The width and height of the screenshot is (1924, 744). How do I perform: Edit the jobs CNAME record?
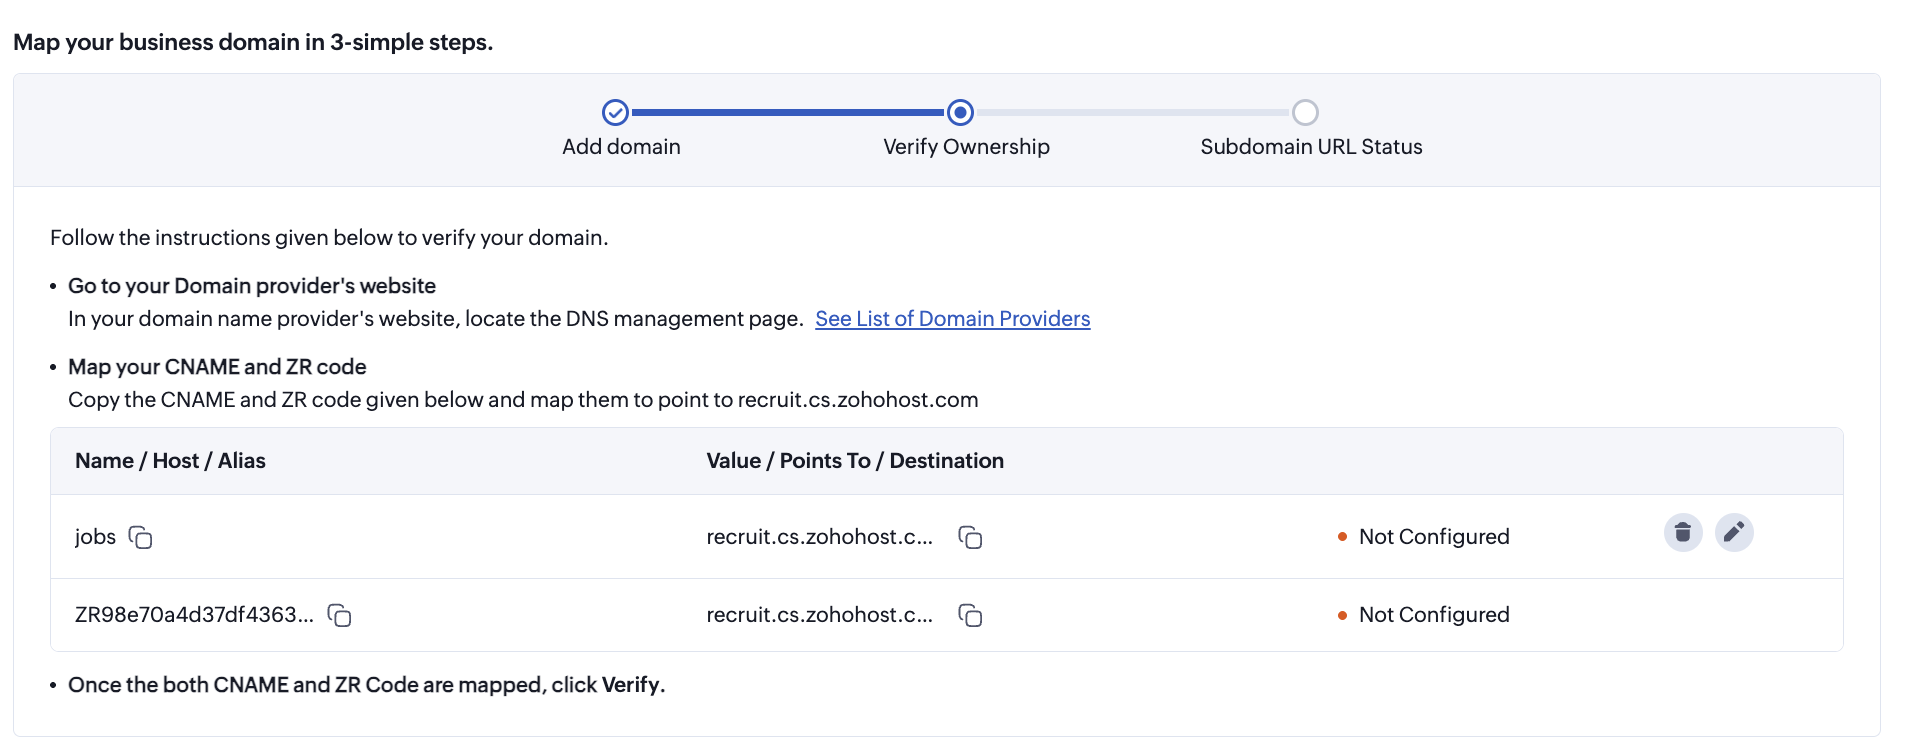[1734, 532]
